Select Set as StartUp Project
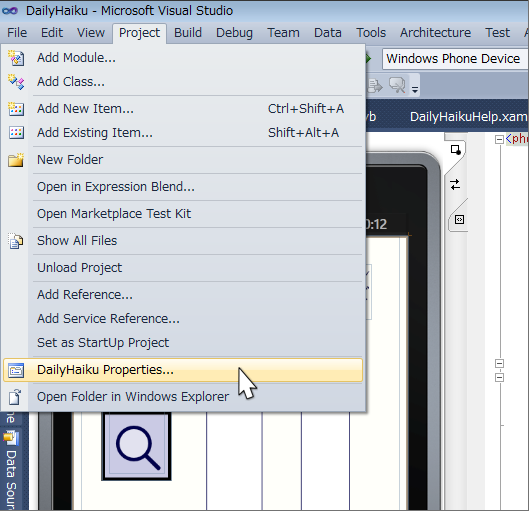The height and width of the screenshot is (511, 529). [183, 342]
